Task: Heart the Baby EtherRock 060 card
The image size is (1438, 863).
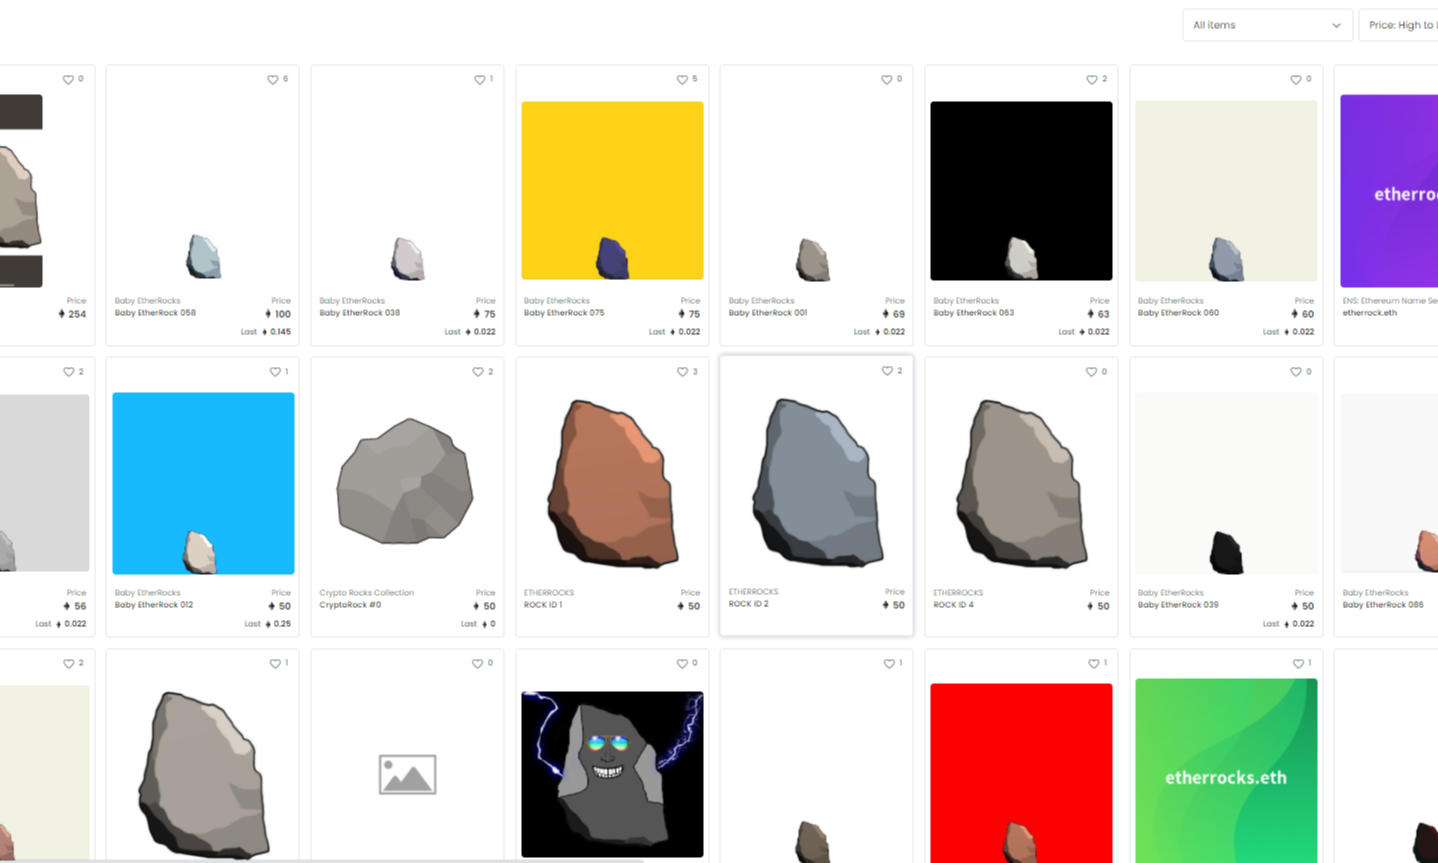Action: [x=1295, y=80]
